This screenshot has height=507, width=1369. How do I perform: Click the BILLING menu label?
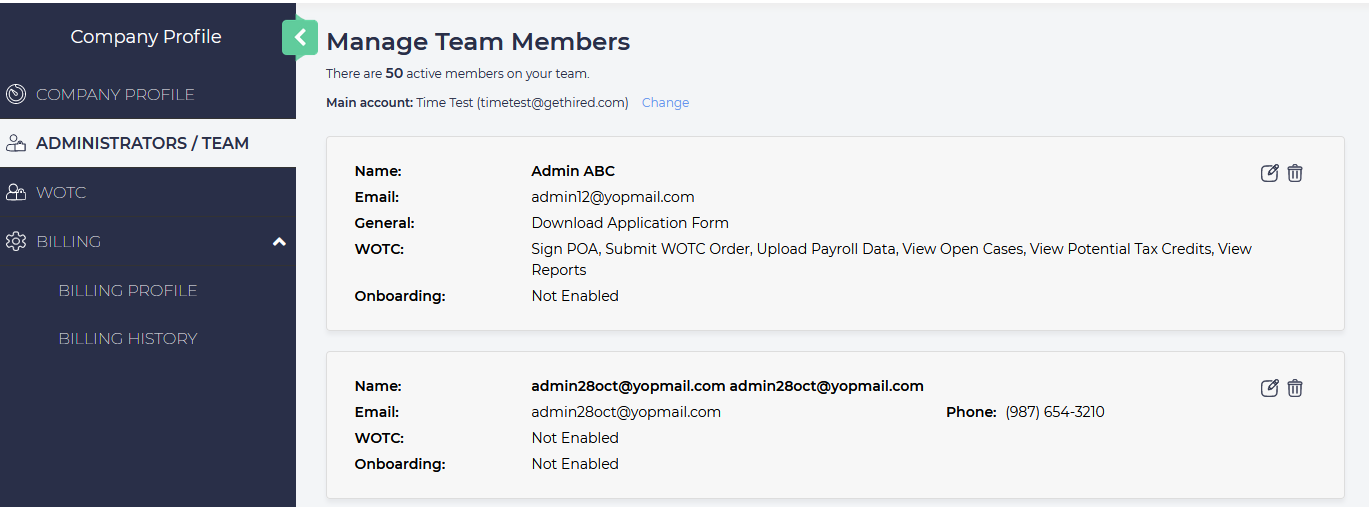(x=69, y=241)
